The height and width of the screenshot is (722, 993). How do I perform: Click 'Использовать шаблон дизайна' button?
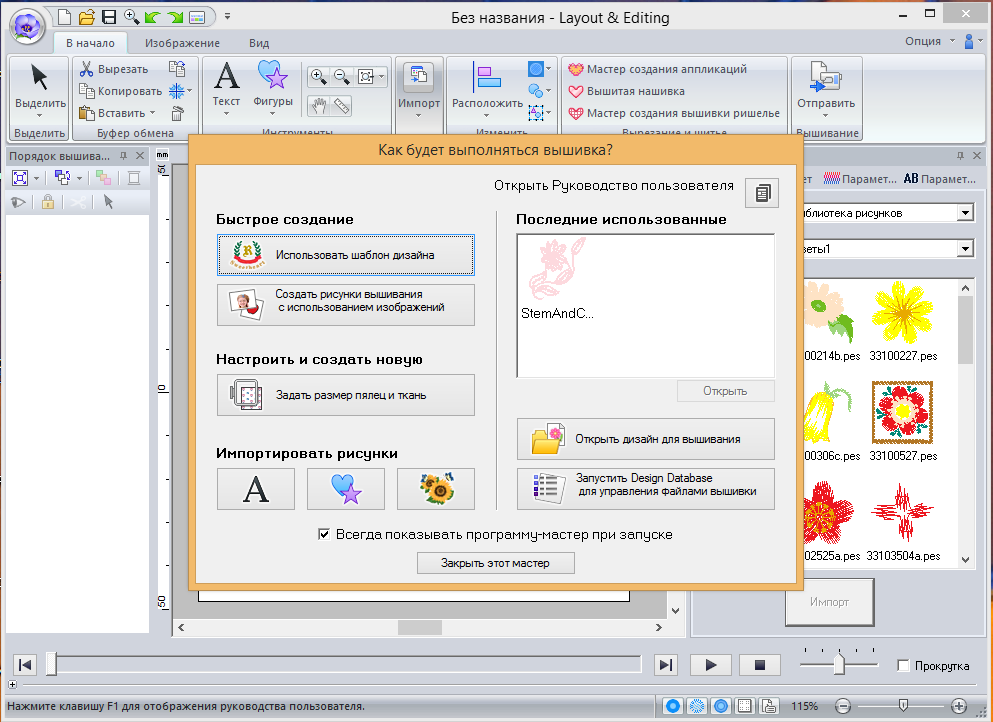[346, 255]
